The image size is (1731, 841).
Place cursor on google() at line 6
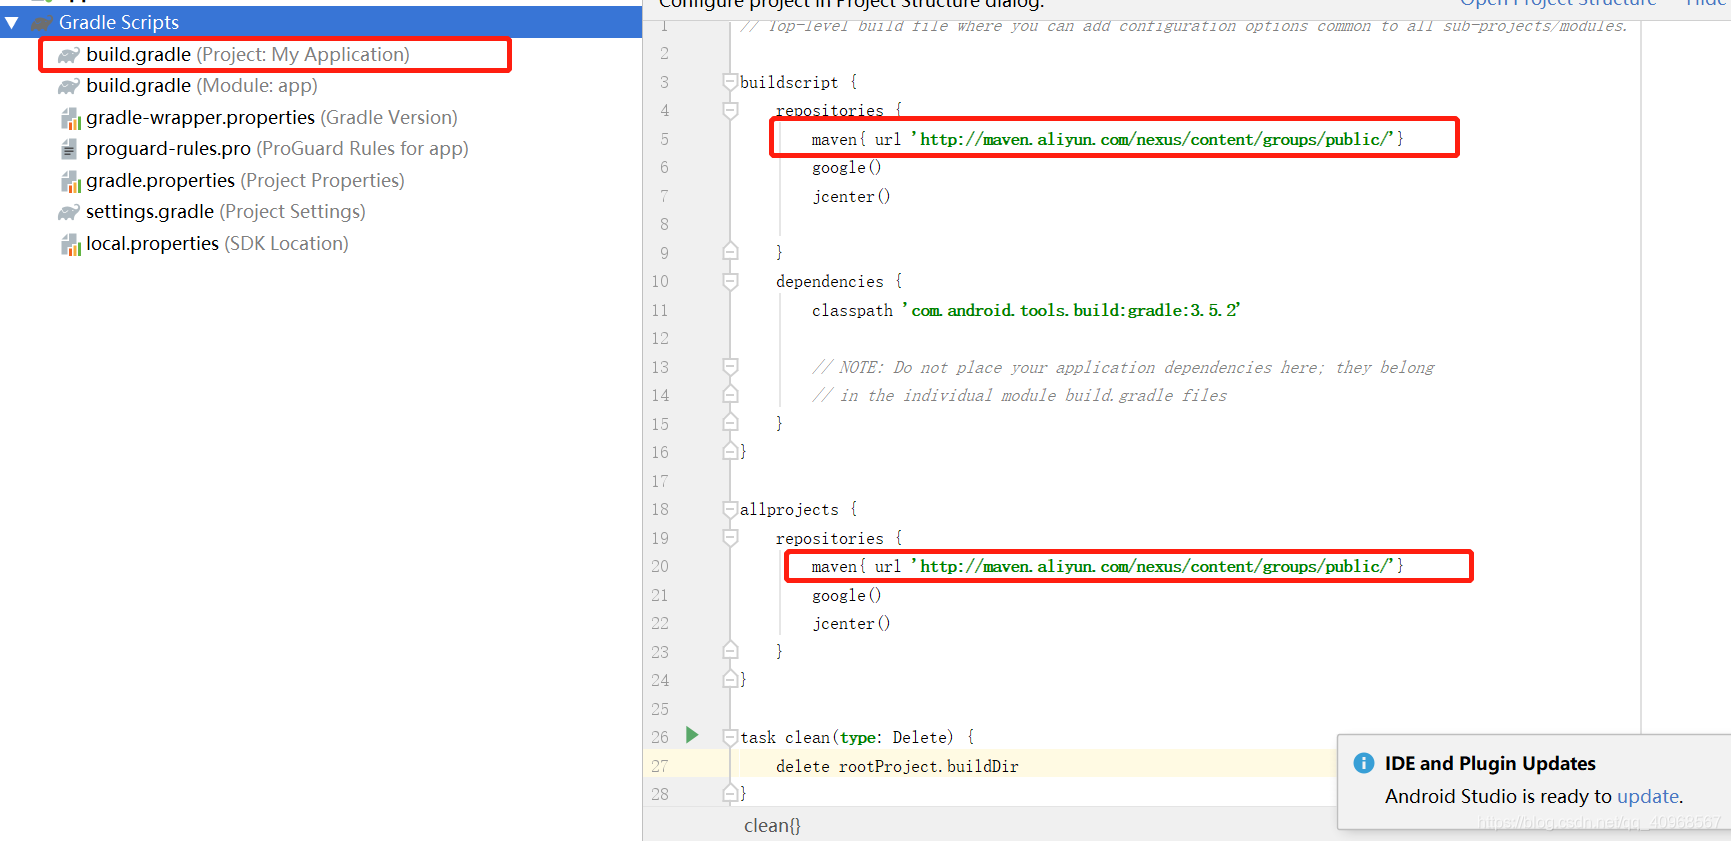pos(846,167)
